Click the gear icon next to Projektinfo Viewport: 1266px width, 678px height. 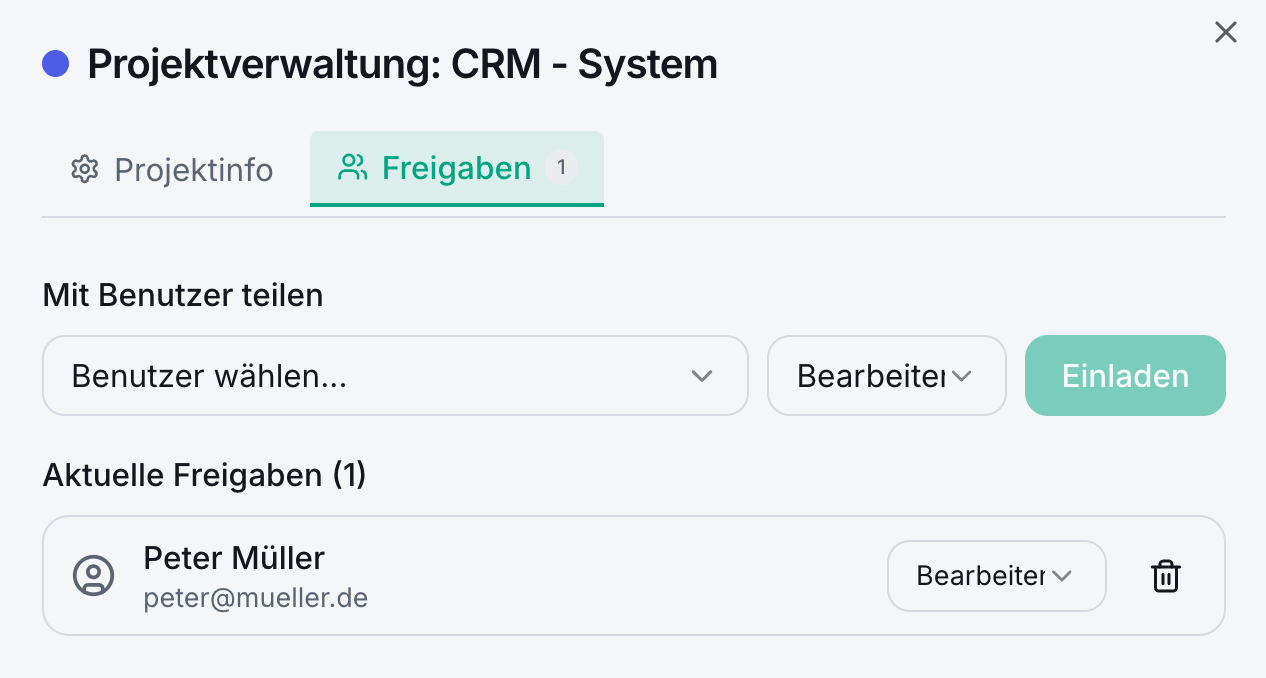85,169
